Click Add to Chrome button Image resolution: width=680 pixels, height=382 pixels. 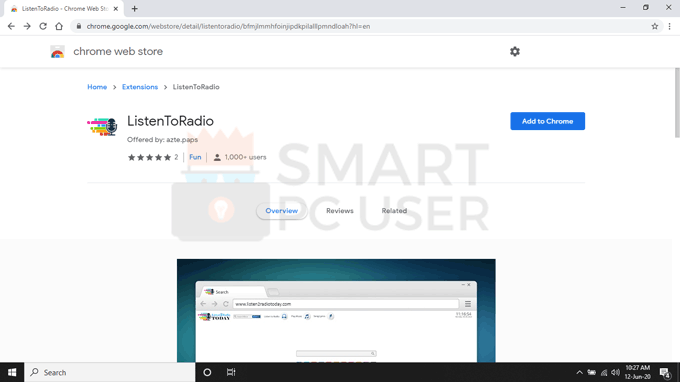[547, 121]
